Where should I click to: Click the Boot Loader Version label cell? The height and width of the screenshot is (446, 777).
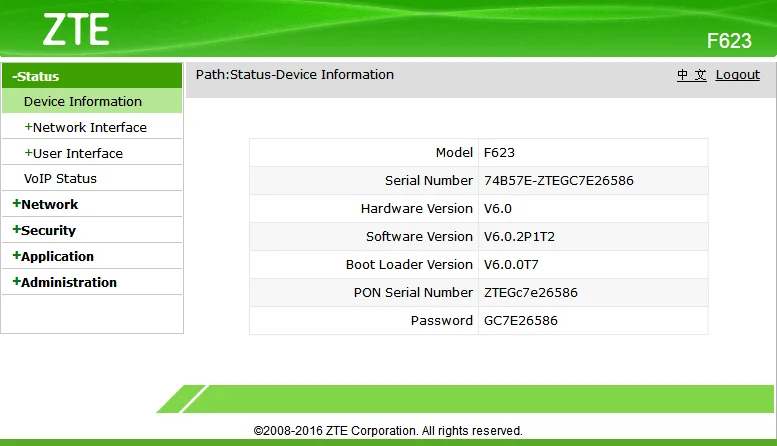coord(364,265)
